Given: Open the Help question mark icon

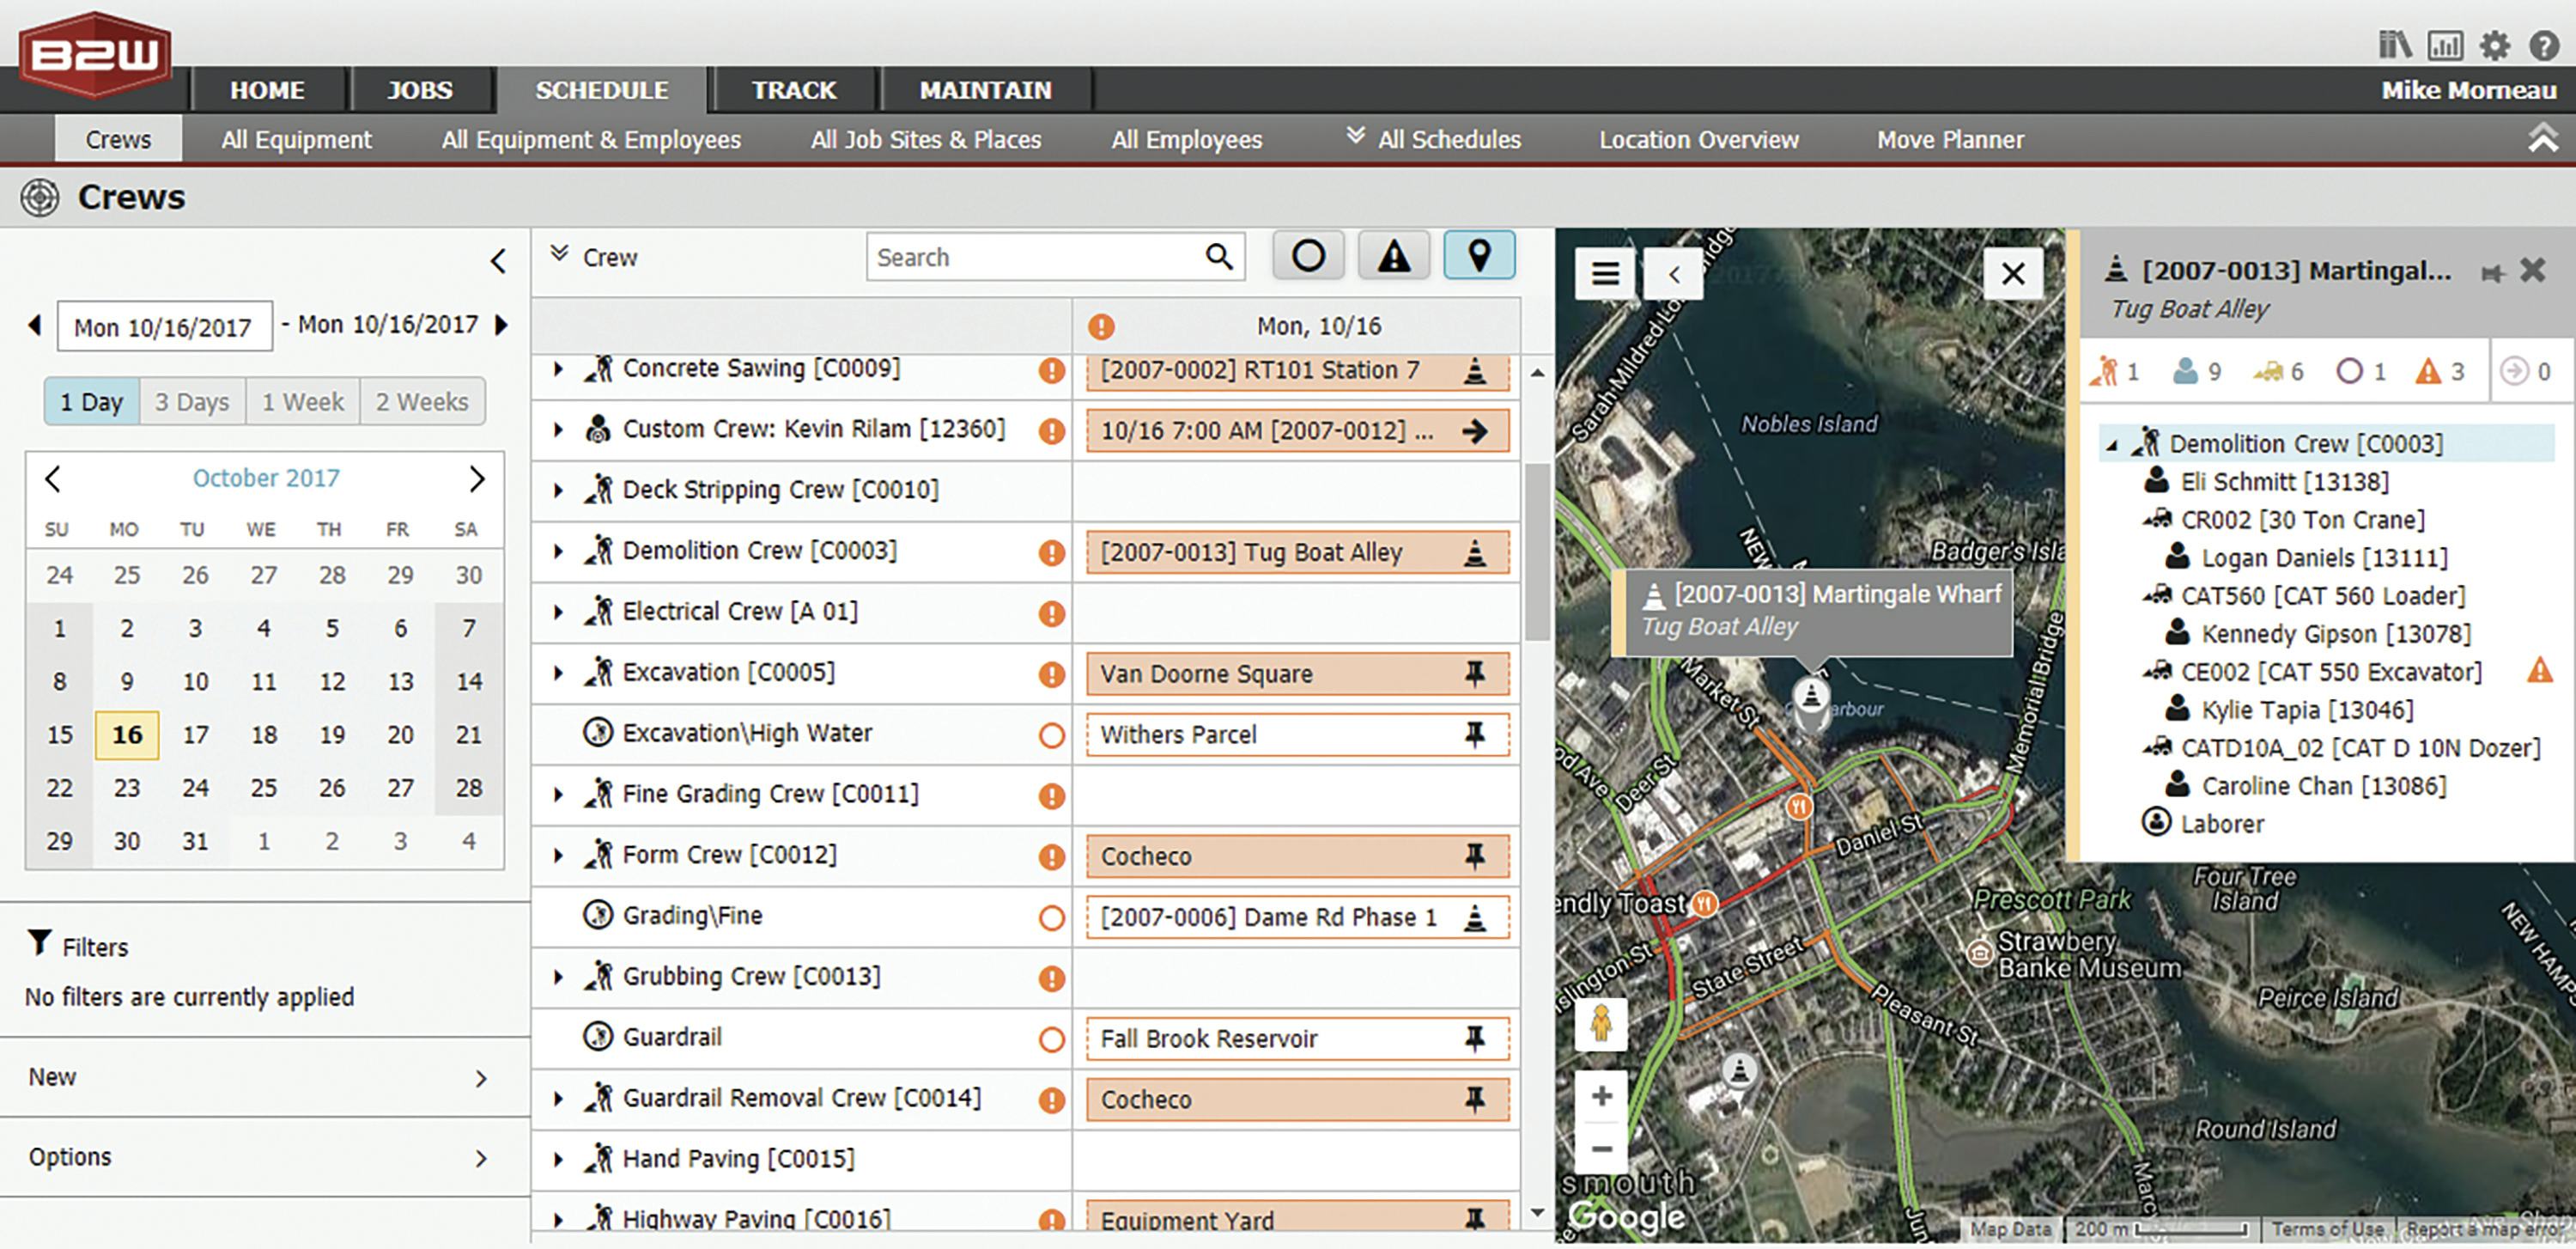Looking at the screenshot, I should pos(2544,44).
